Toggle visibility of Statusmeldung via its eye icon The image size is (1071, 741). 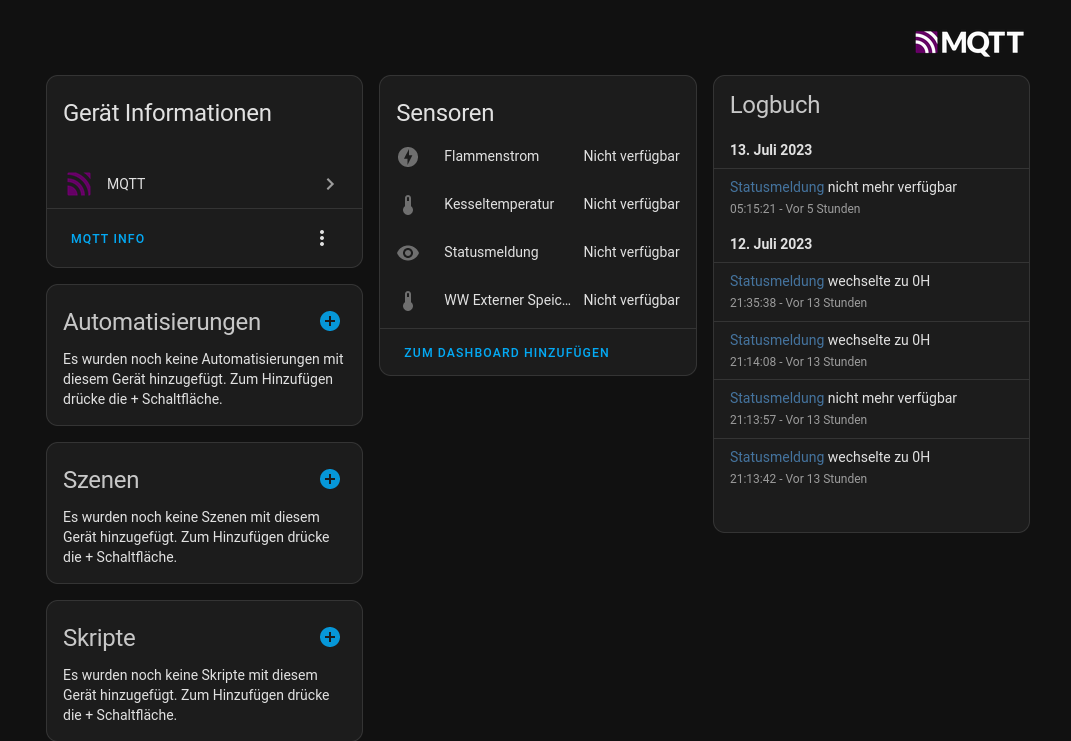click(408, 252)
